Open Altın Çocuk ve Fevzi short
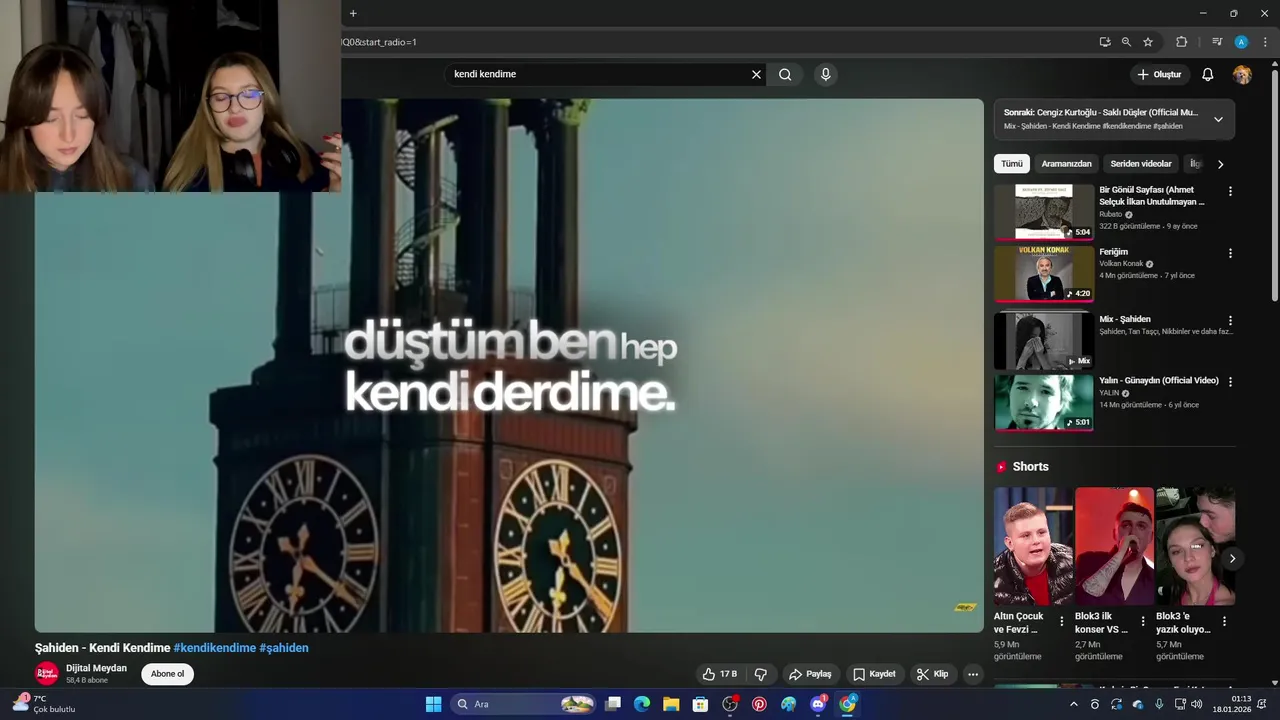Viewport: 1280px width, 720px height. pos(1033,546)
